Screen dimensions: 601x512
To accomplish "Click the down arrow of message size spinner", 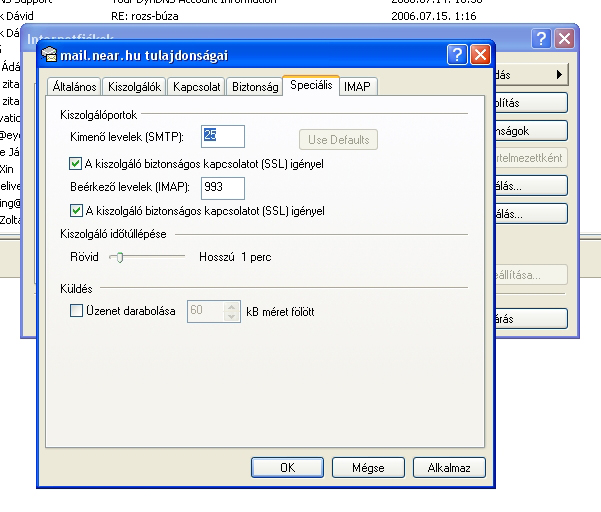I will [233, 316].
